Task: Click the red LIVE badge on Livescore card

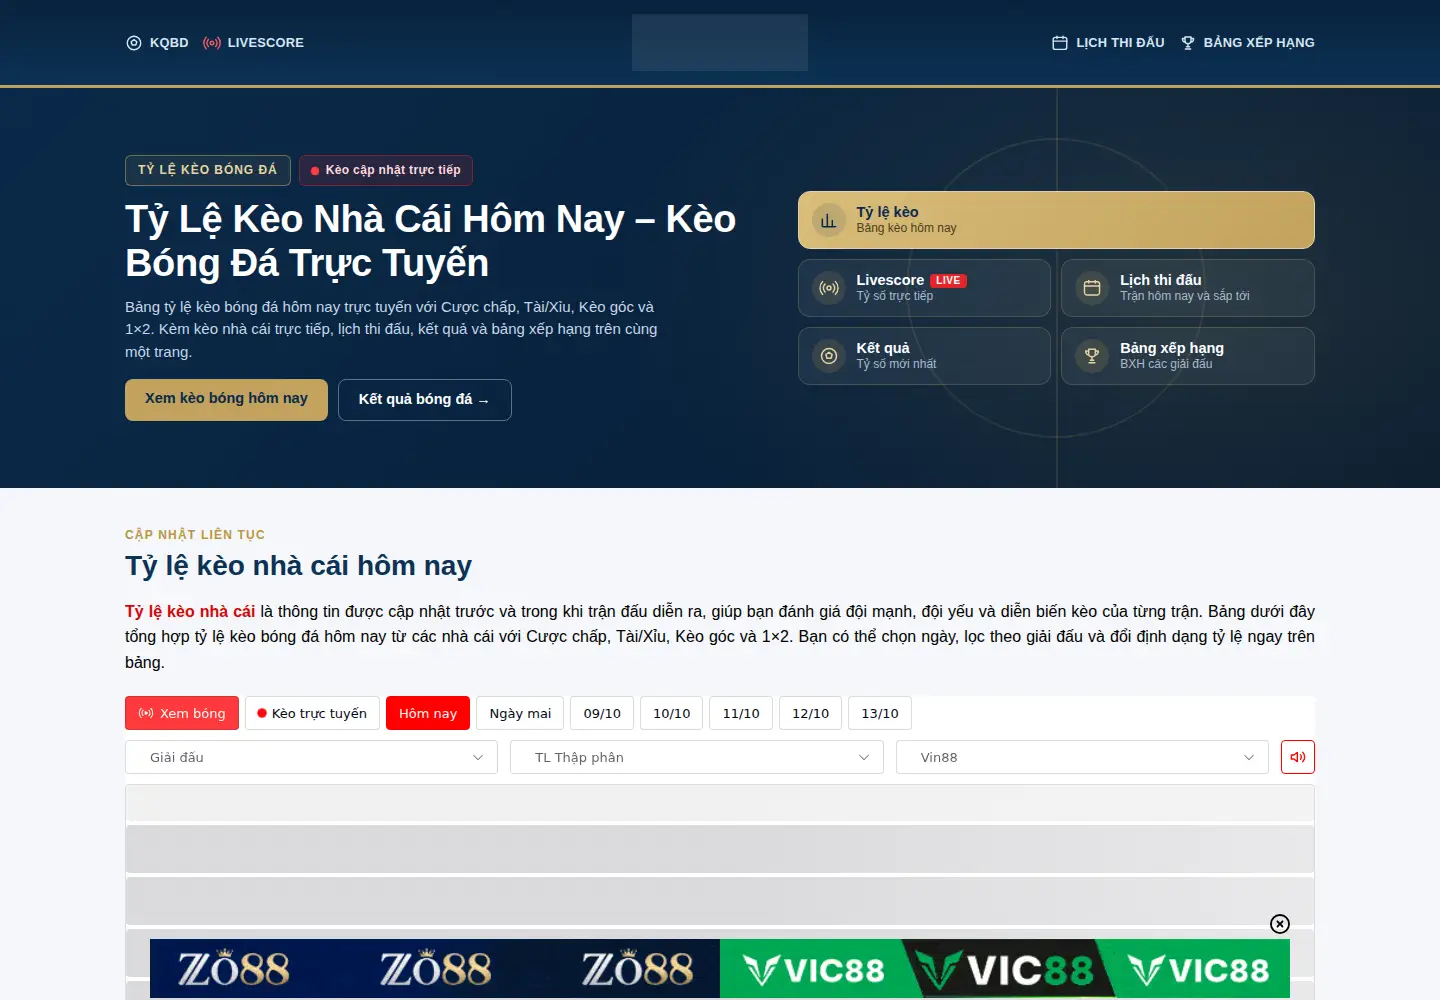Action: tap(948, 281)
